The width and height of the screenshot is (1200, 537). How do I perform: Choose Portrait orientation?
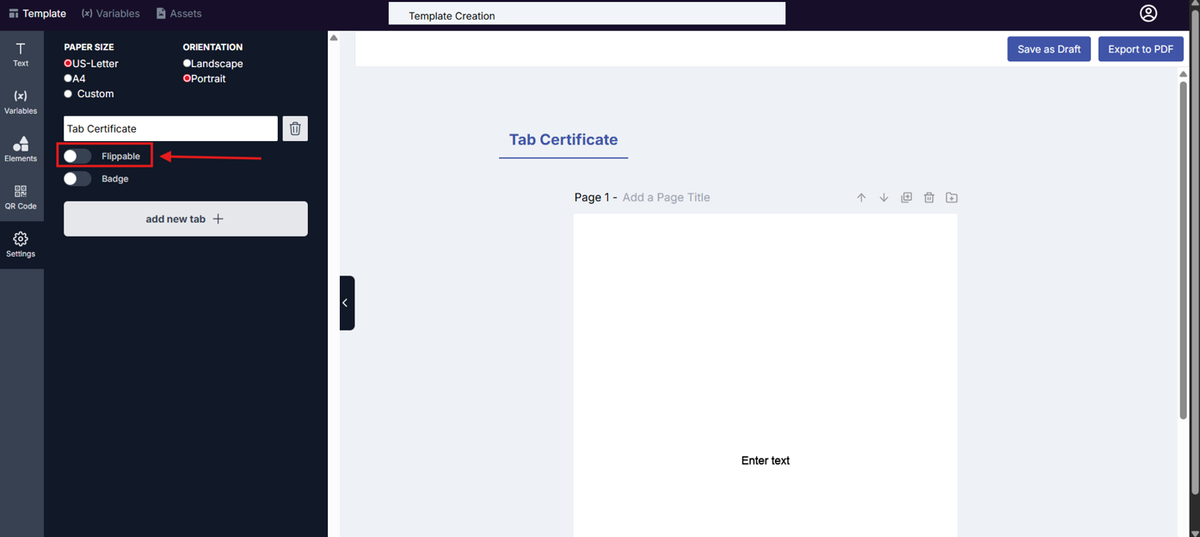[x=187, y=78]
